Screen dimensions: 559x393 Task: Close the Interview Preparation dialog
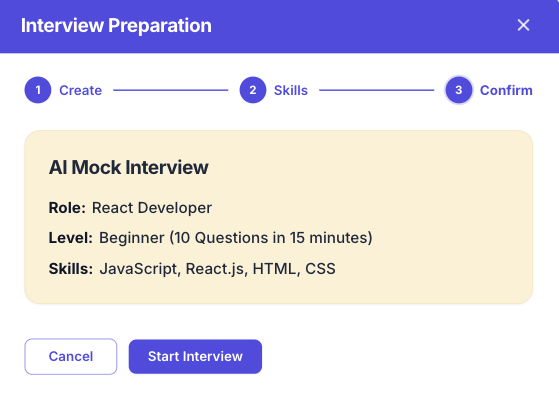click(x=523, y=25)
